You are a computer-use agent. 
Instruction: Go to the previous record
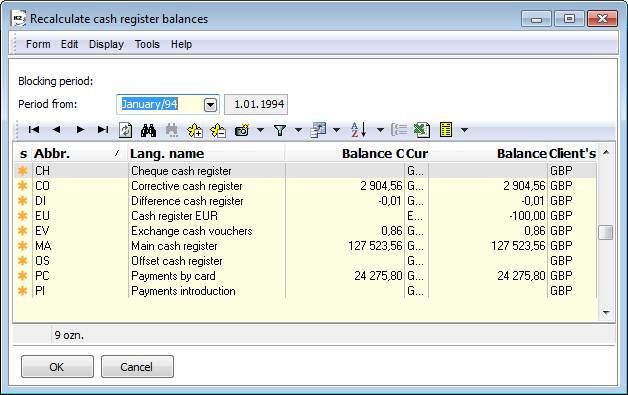56,129
